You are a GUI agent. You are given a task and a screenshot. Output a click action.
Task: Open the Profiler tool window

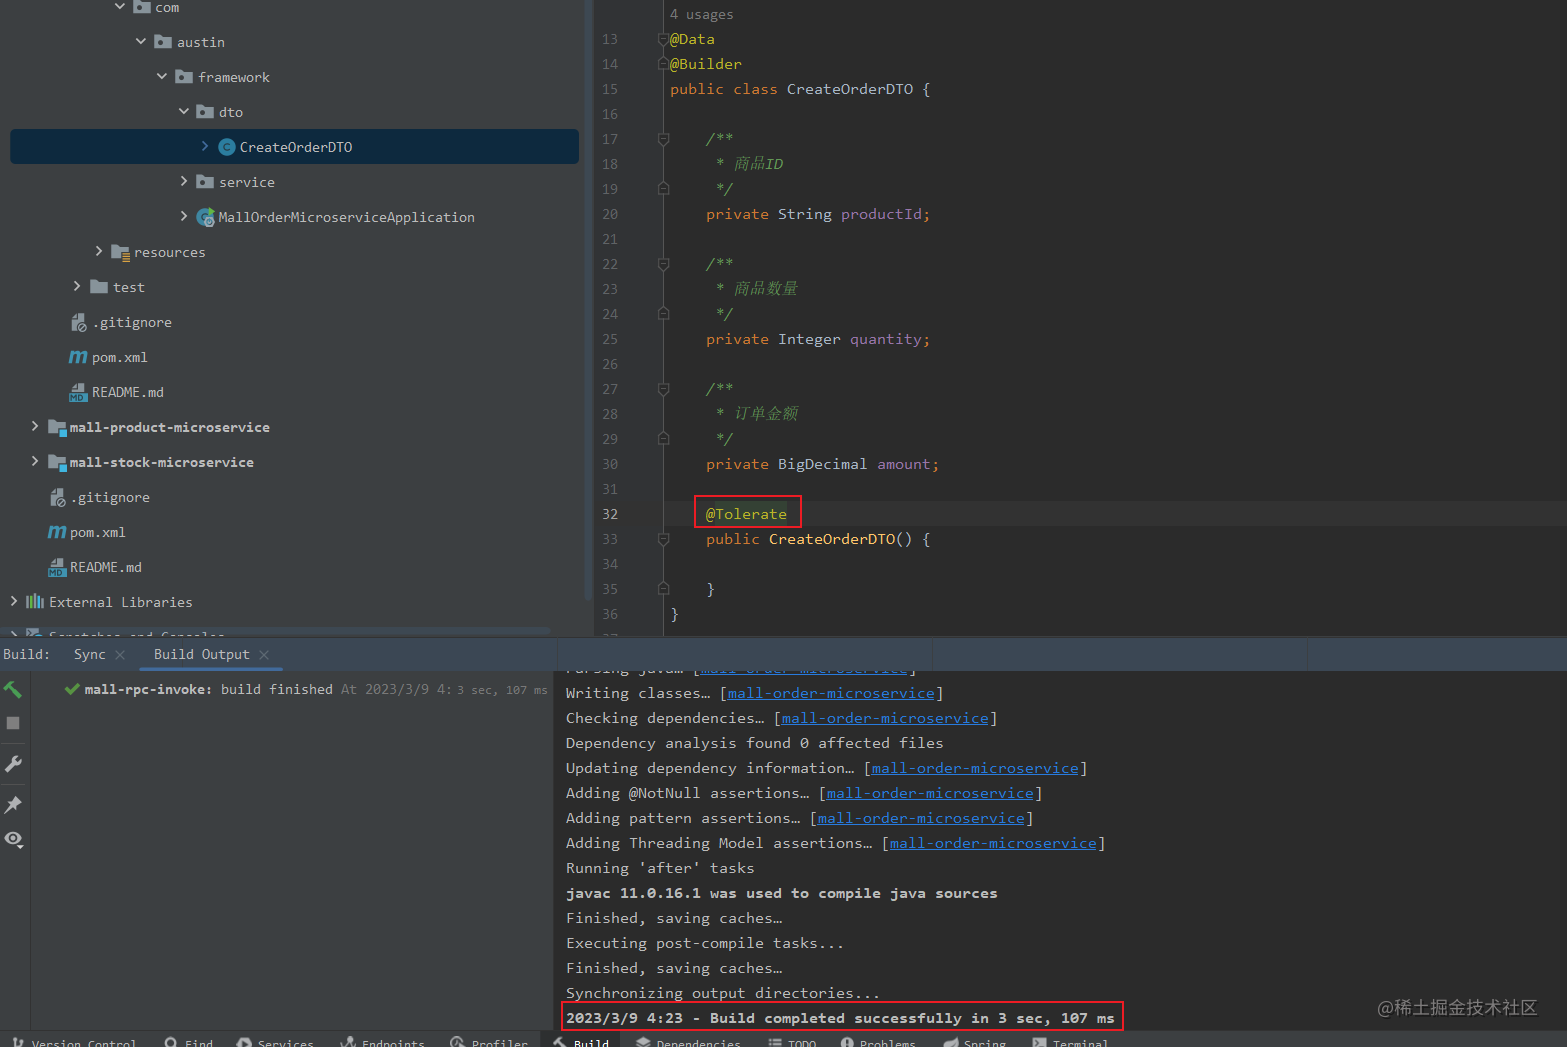[x=489, y=1042]
